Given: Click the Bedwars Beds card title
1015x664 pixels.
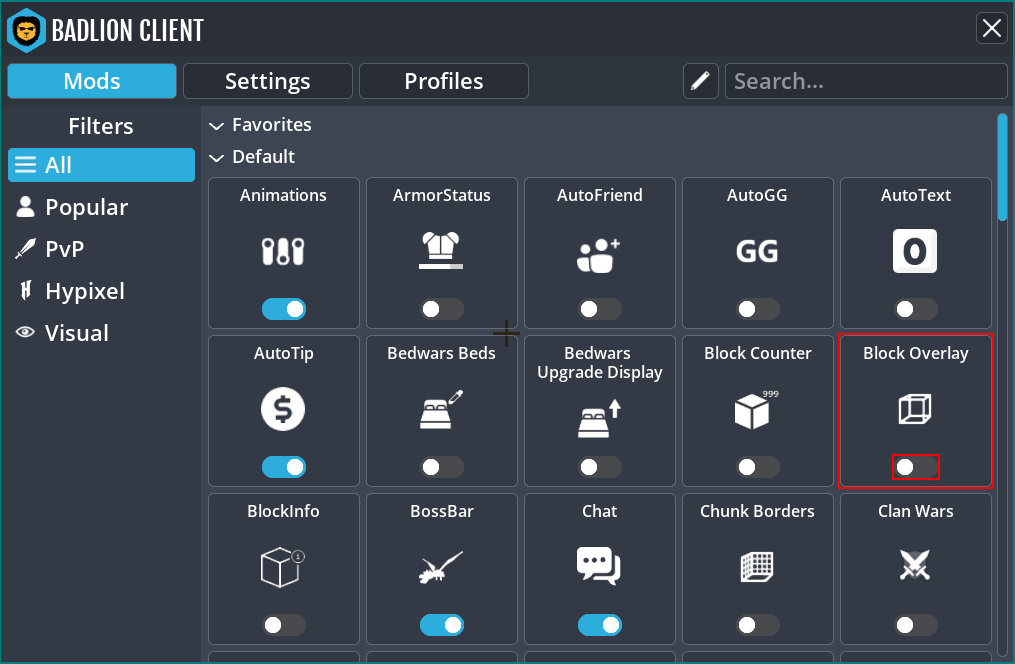Looking at the screenshot, I should pos(441,353).
